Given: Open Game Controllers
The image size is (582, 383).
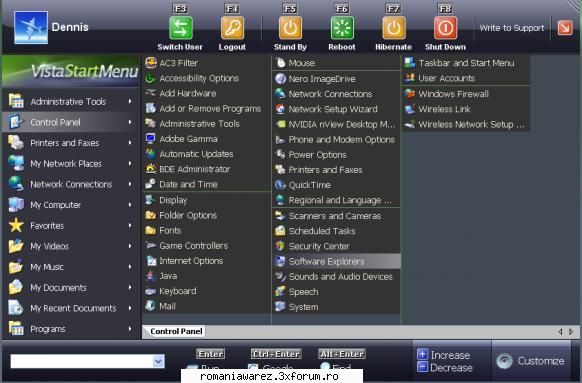Looking at the screenshot, I should click(x=206, y=246).
